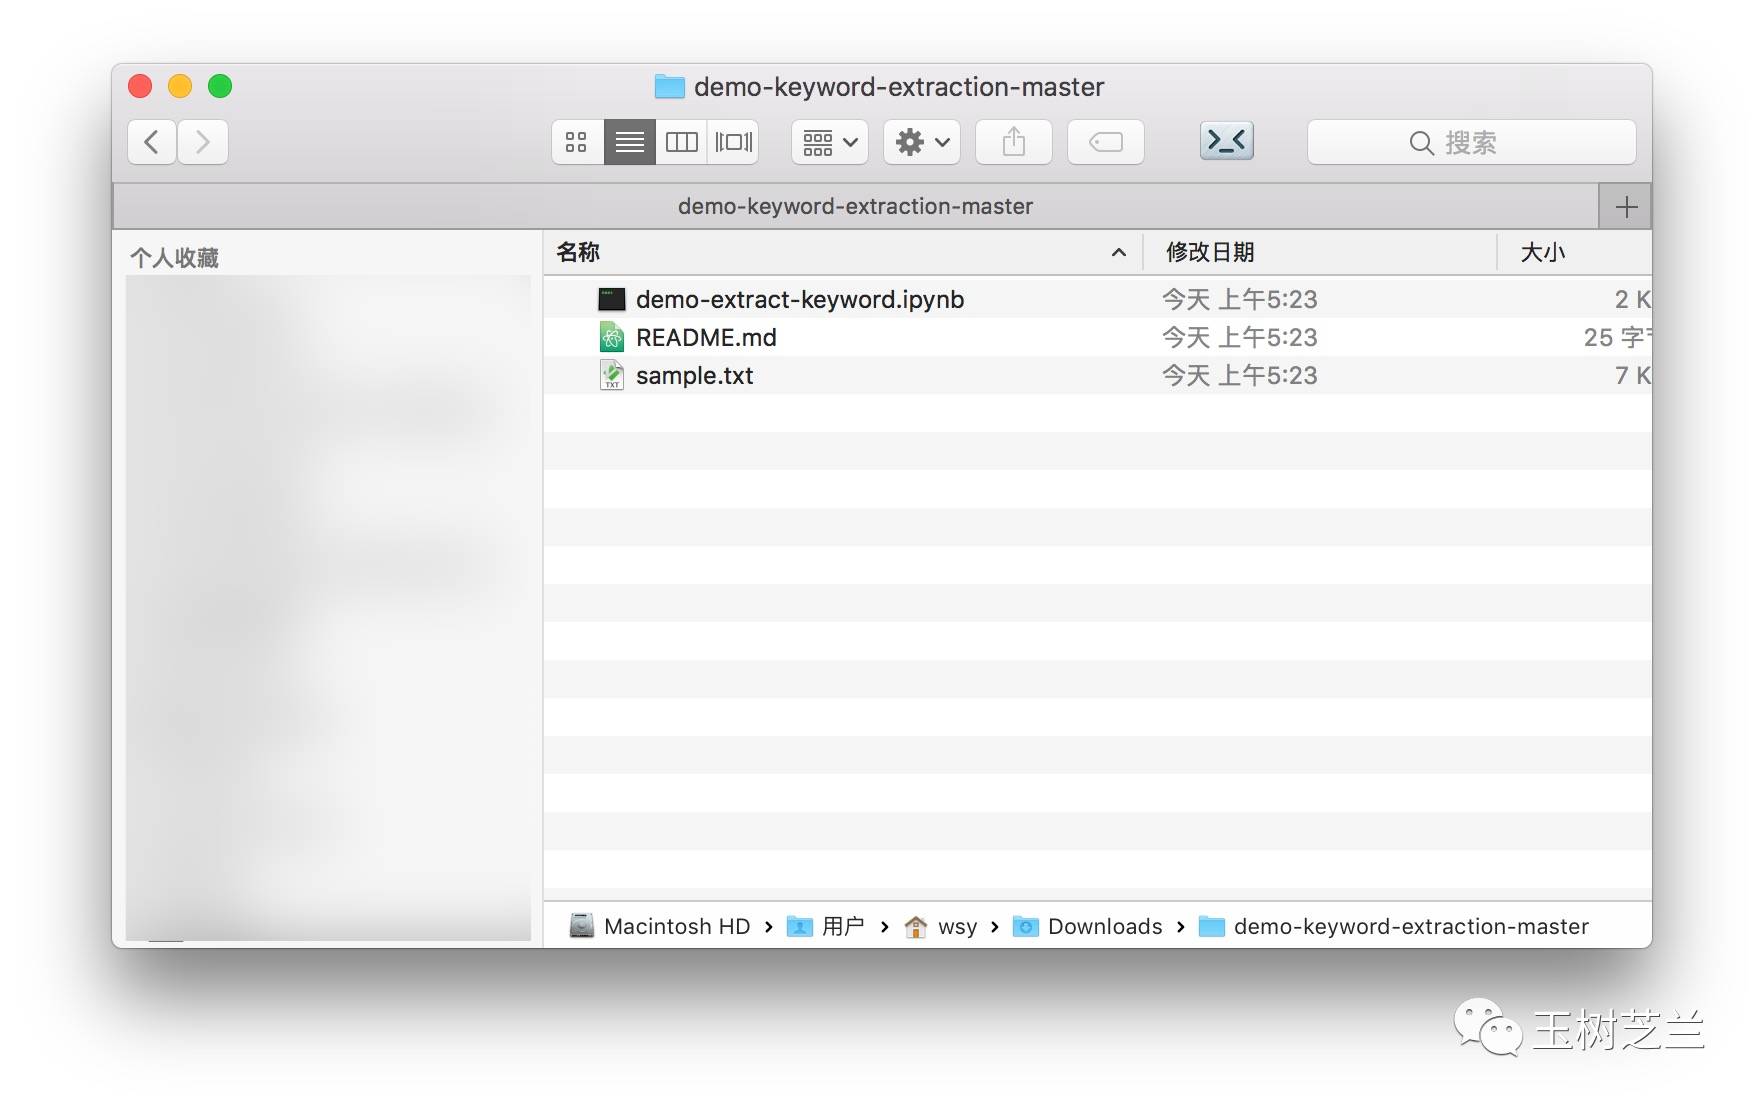Add a new tab with the plus button

pos(1626,207)
